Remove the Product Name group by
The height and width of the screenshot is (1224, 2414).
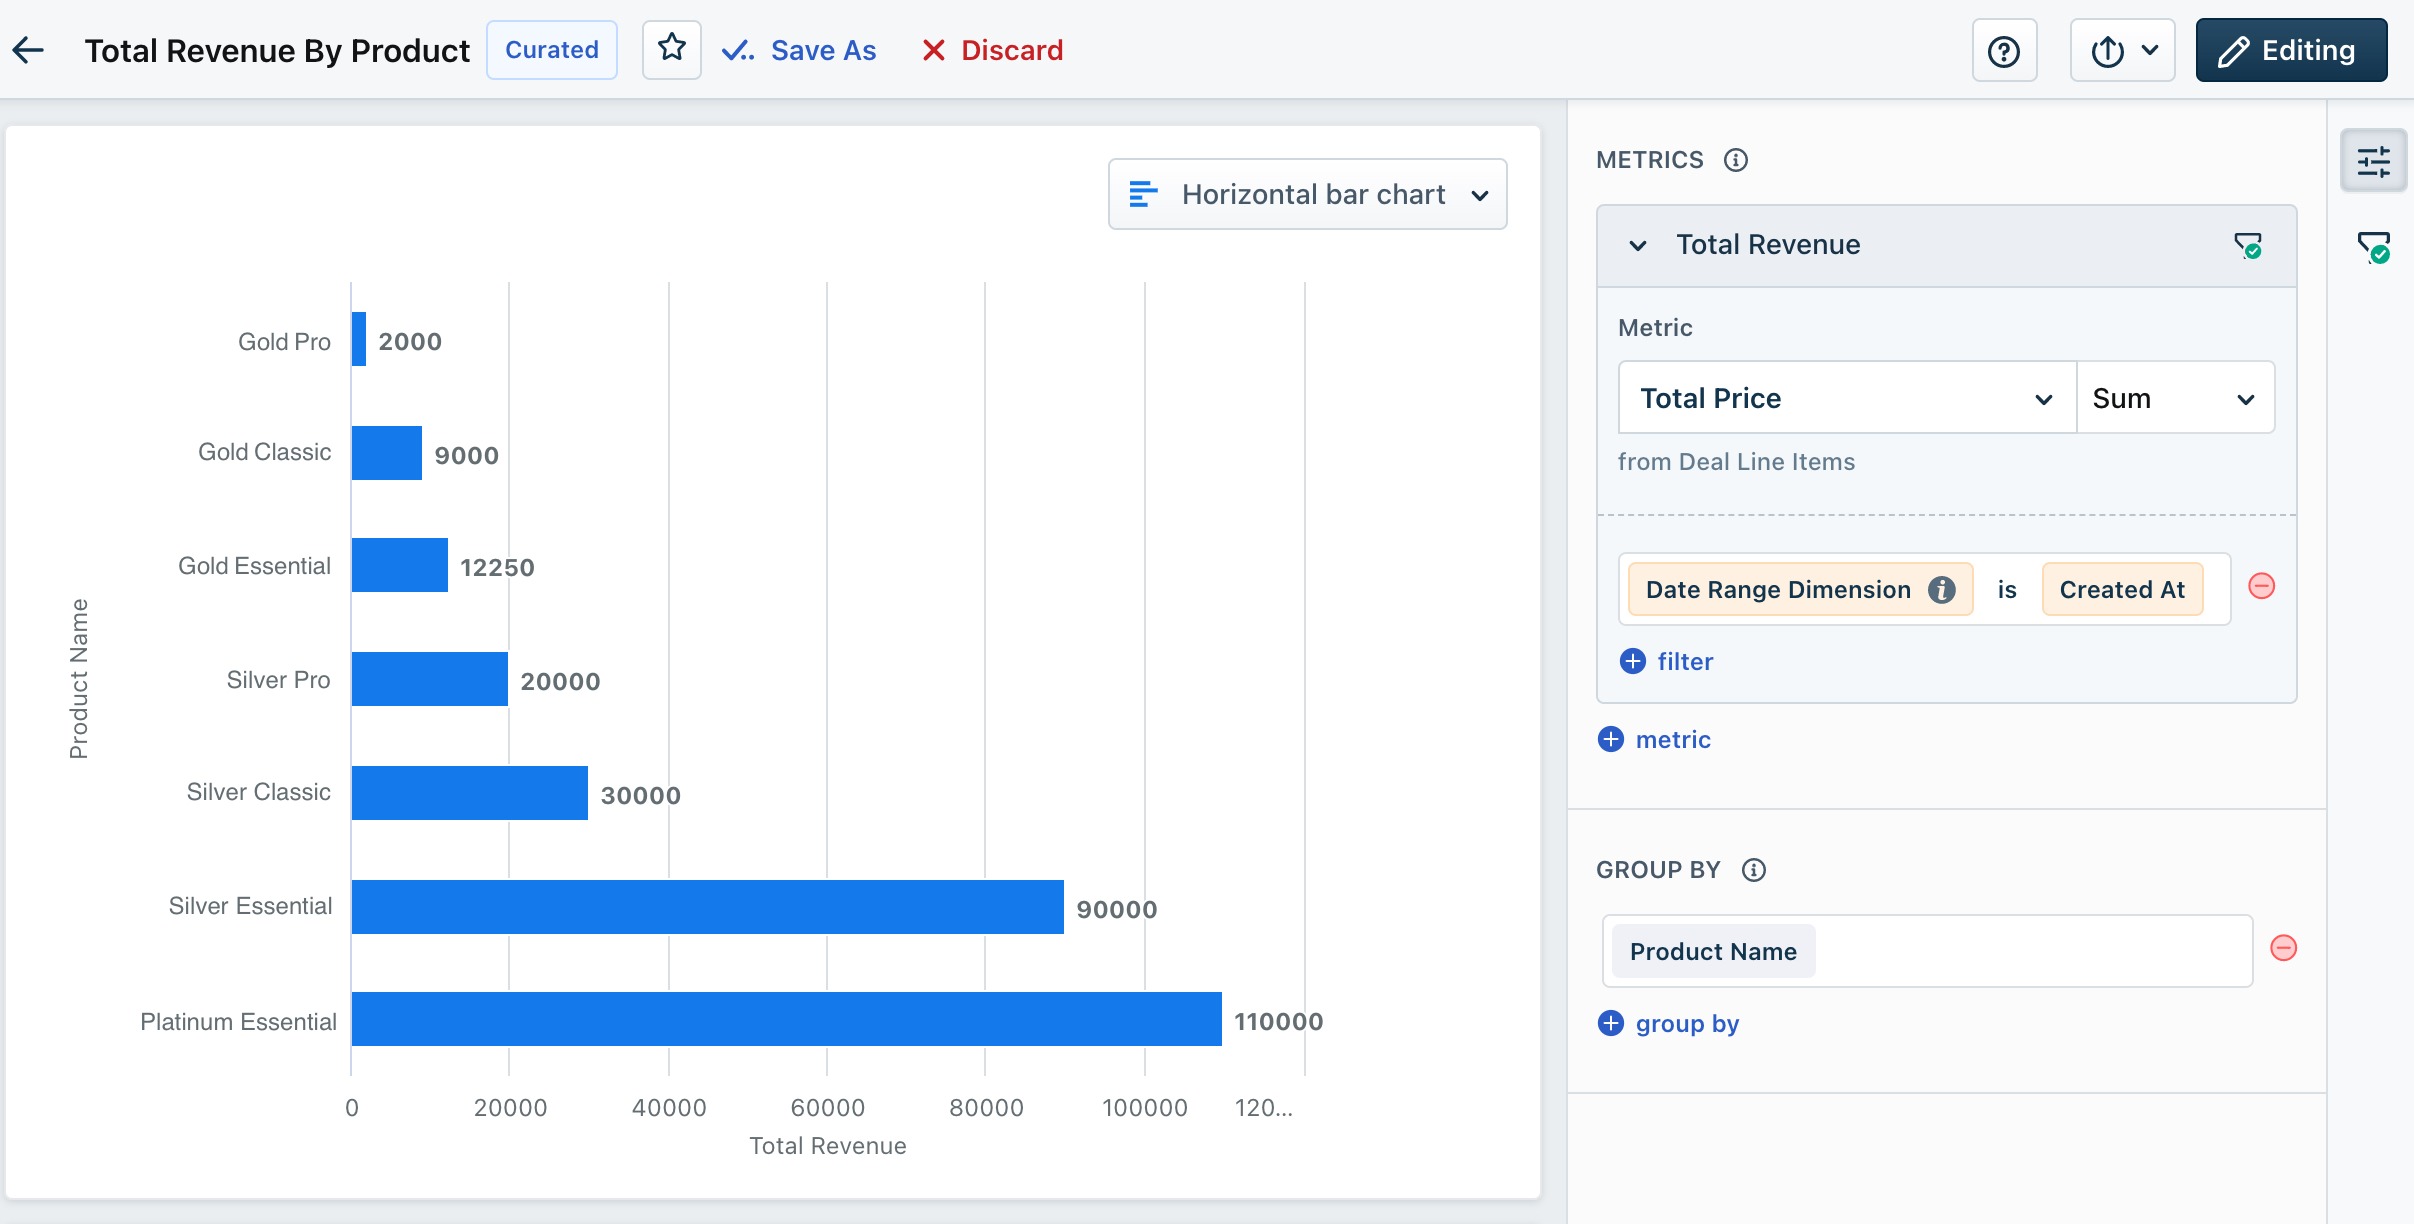2283,948
